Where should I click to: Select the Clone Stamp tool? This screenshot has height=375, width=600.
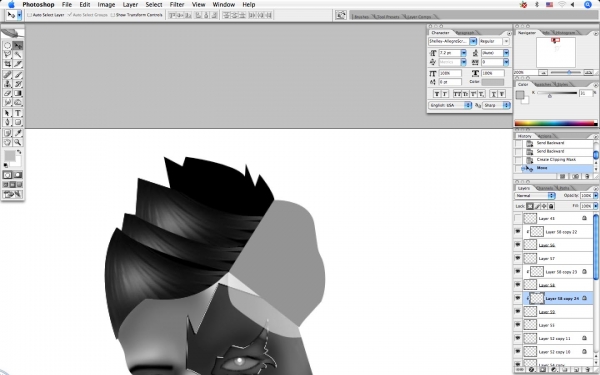click(7, 84)
